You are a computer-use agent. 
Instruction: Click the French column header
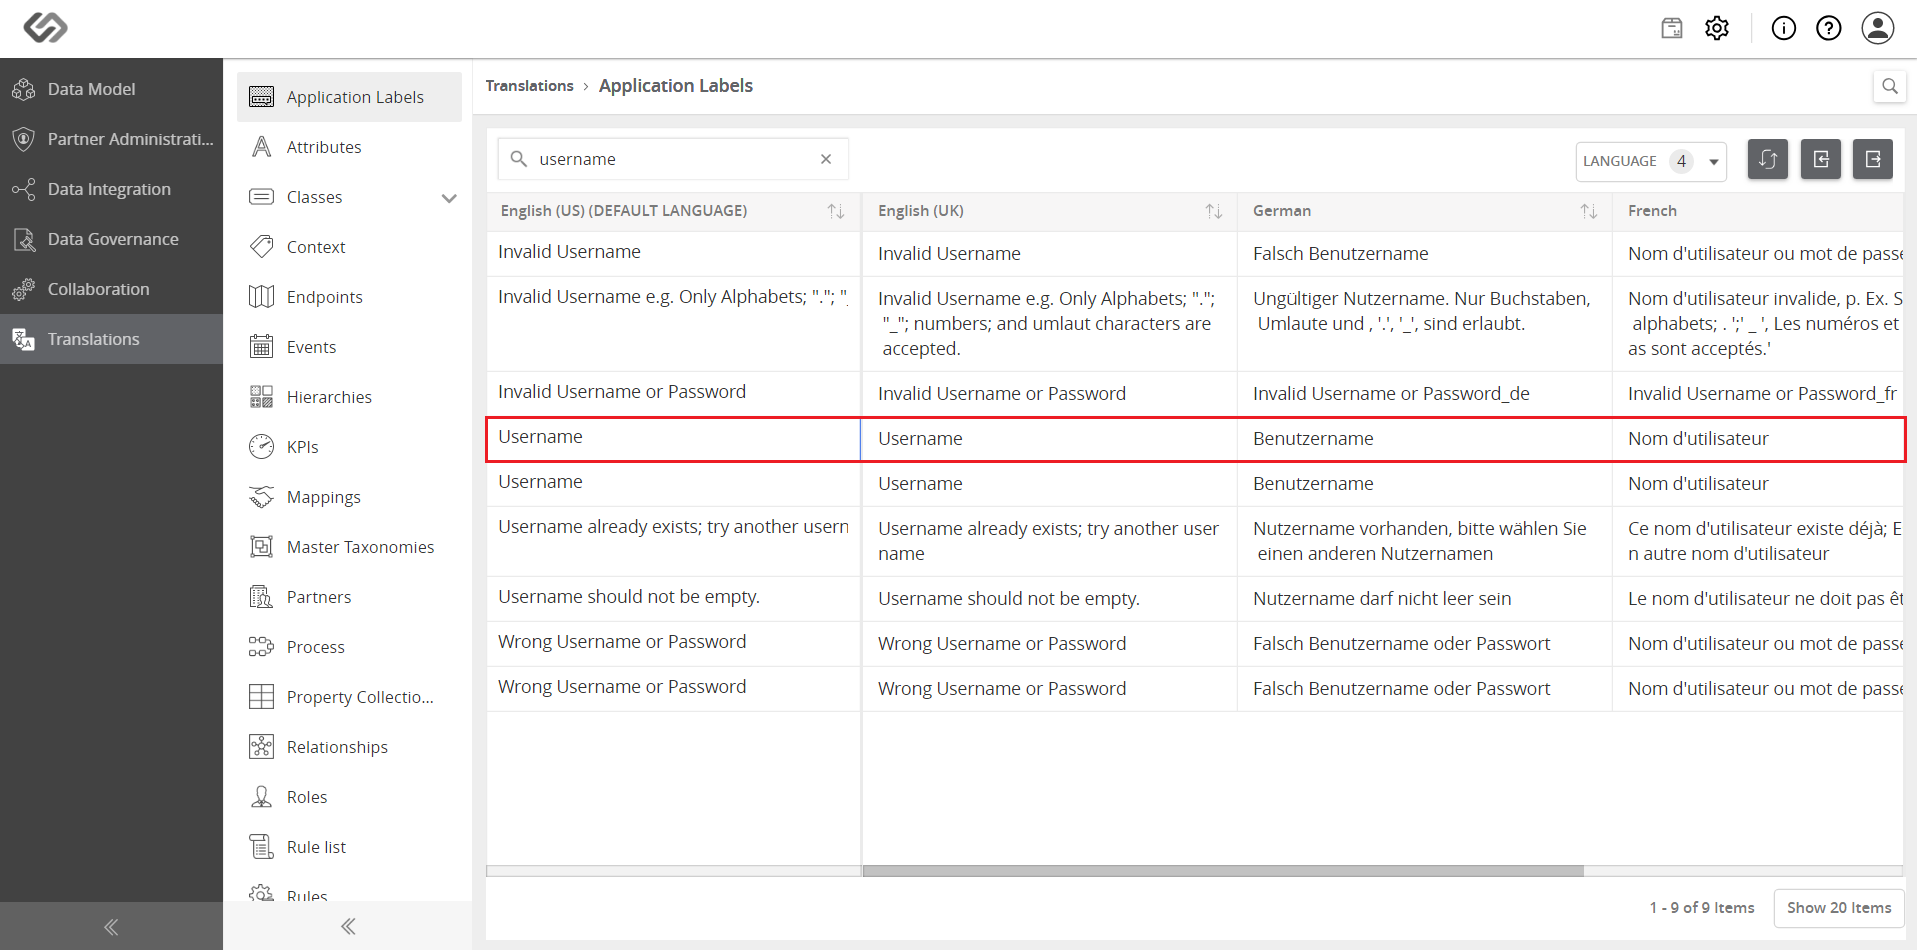(1758, 211)
